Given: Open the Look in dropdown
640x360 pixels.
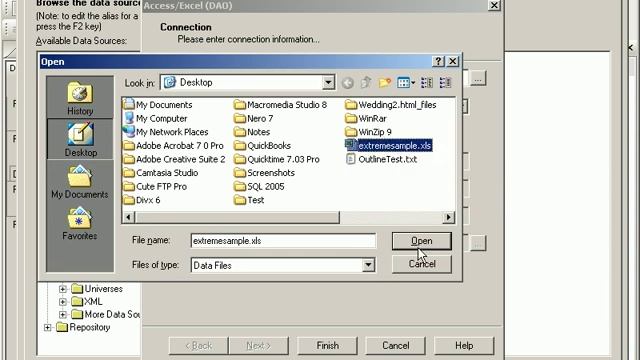Looking at the screenshot, I should click(328, 82).
